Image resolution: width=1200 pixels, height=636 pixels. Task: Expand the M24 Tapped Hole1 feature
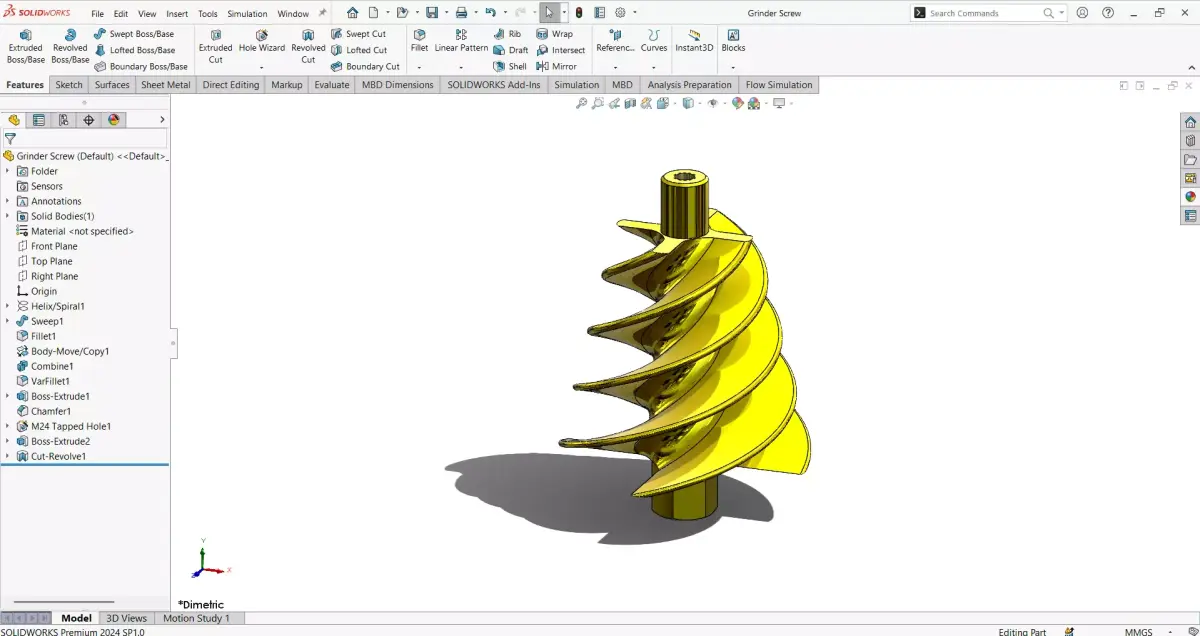tap(8, 426)
